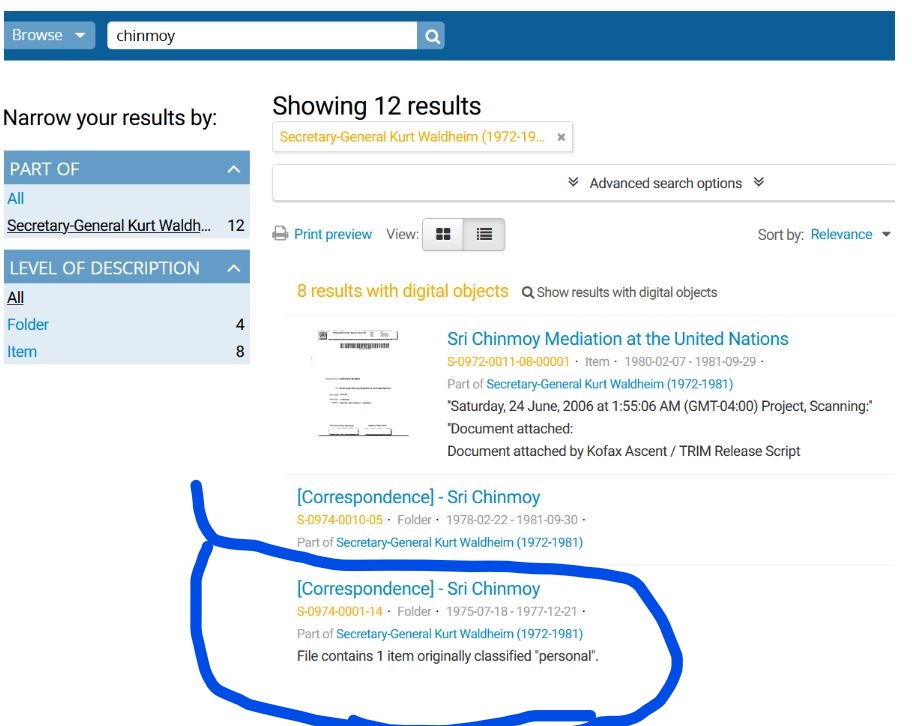
Task: Click the search magnifier button
Action: tap(431, 36)
